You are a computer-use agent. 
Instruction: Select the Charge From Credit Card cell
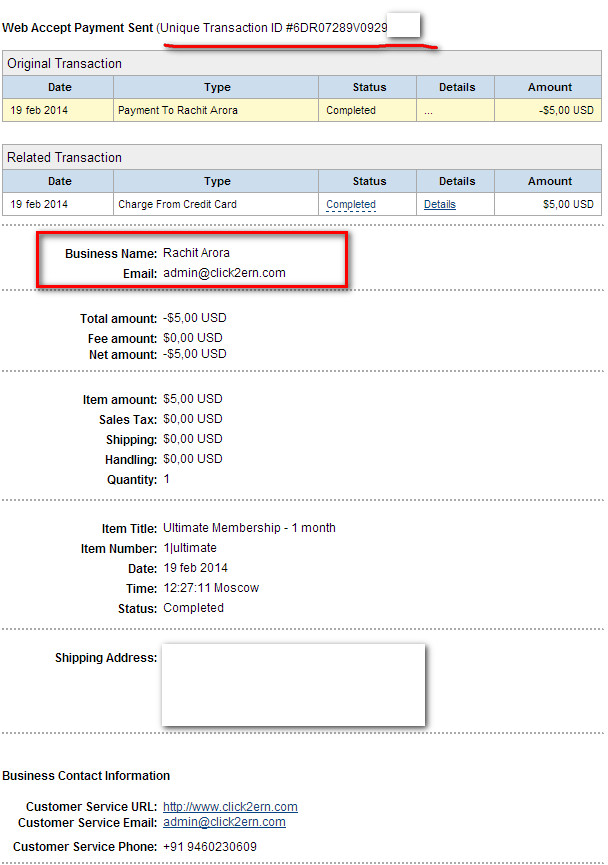[177, 204]
